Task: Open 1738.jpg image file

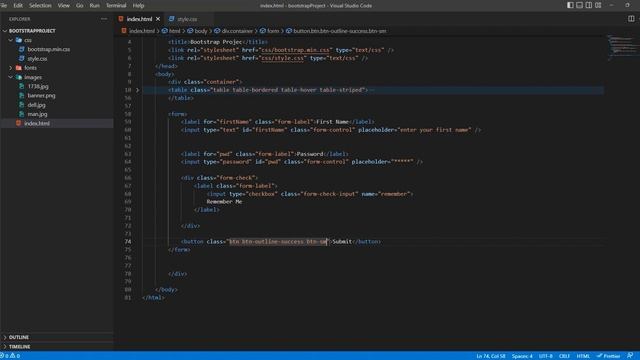Action: click(38, 87)
